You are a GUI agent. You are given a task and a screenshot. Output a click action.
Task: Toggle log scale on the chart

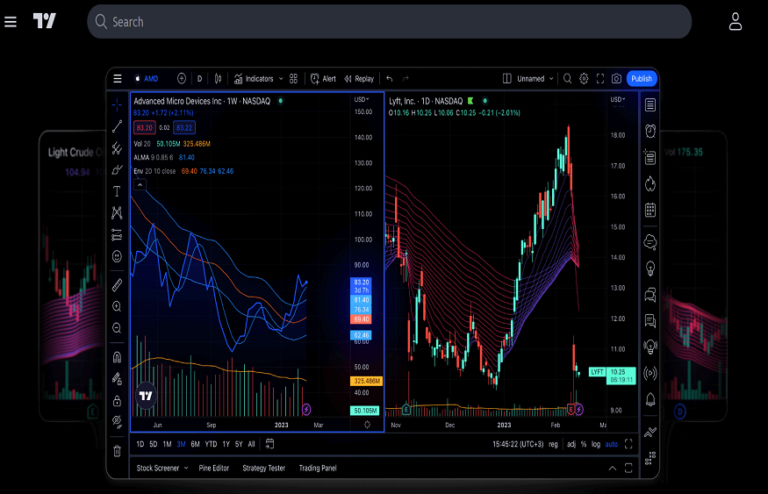[596, 444]
